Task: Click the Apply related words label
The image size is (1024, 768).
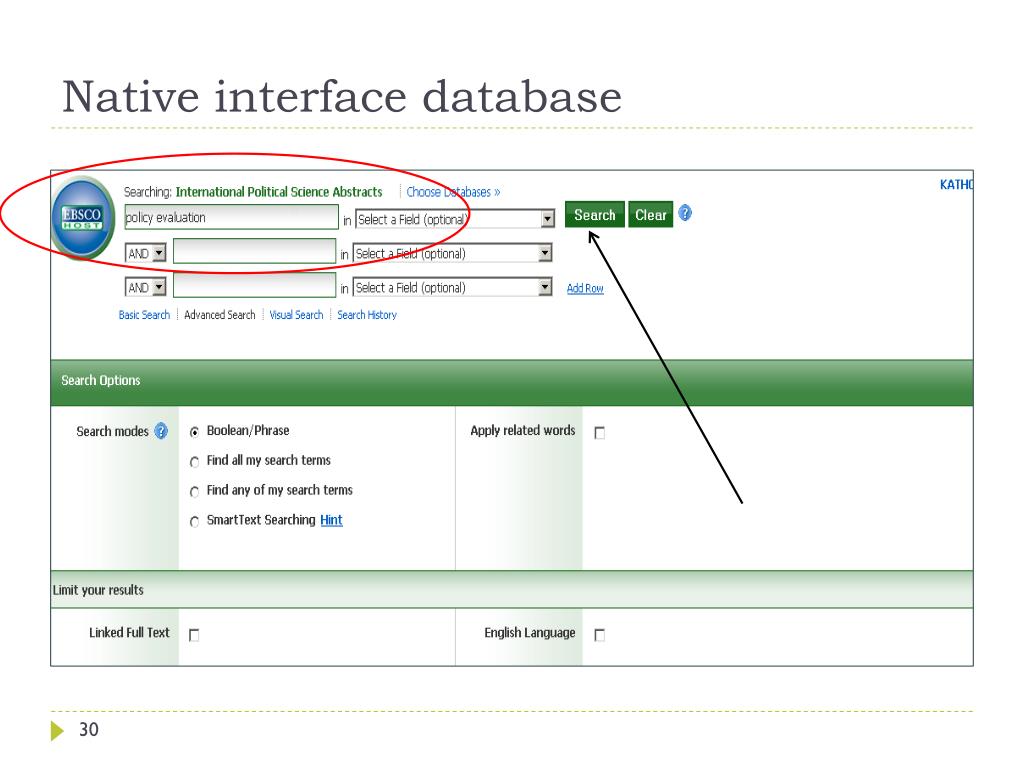Action: (x=522, y=430)
